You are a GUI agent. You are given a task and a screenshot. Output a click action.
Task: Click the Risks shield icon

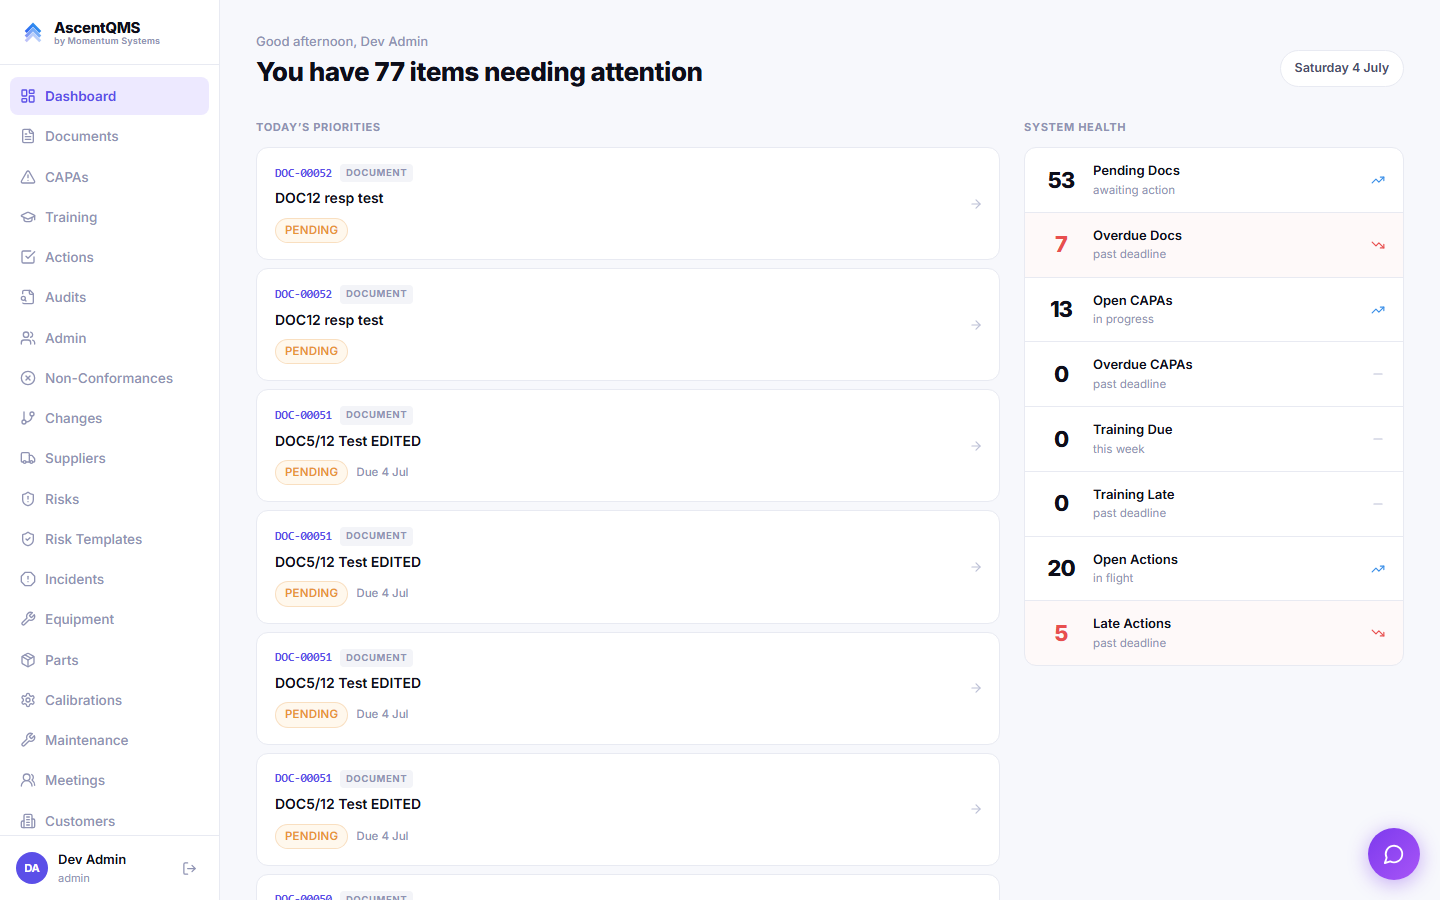coord(28,499)
